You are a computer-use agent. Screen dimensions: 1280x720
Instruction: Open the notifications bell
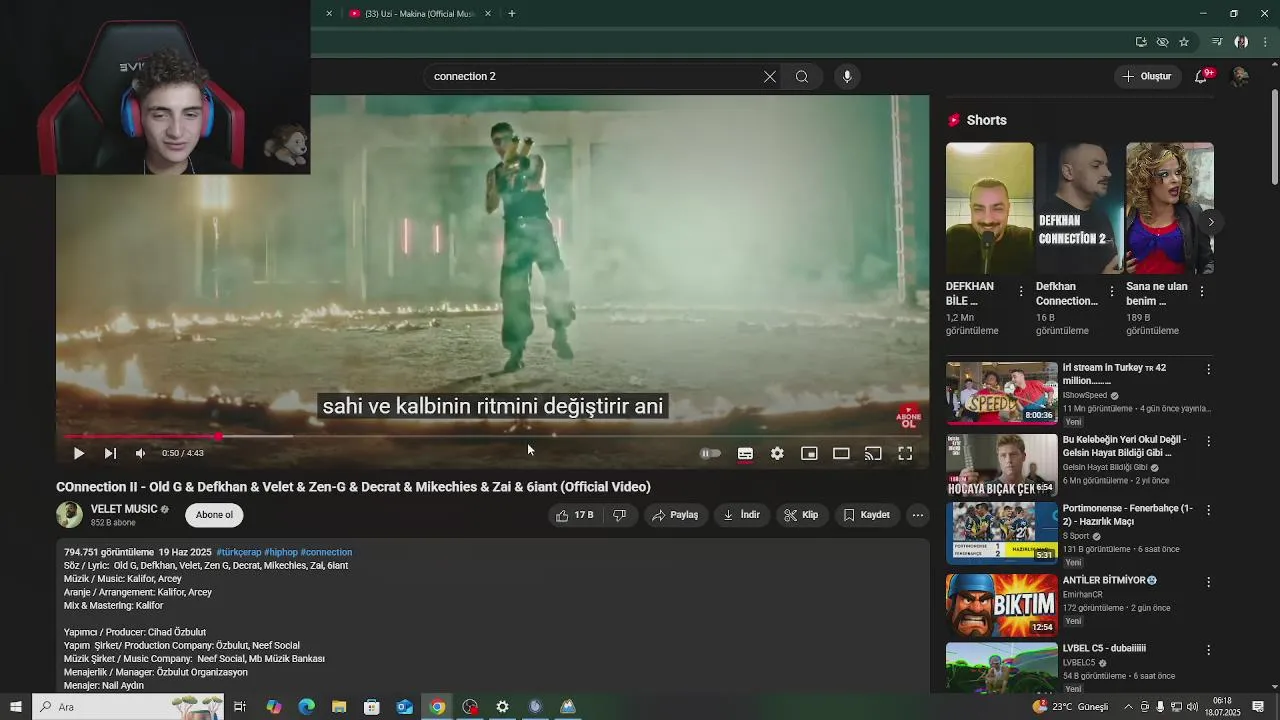tap(1202, 76)
